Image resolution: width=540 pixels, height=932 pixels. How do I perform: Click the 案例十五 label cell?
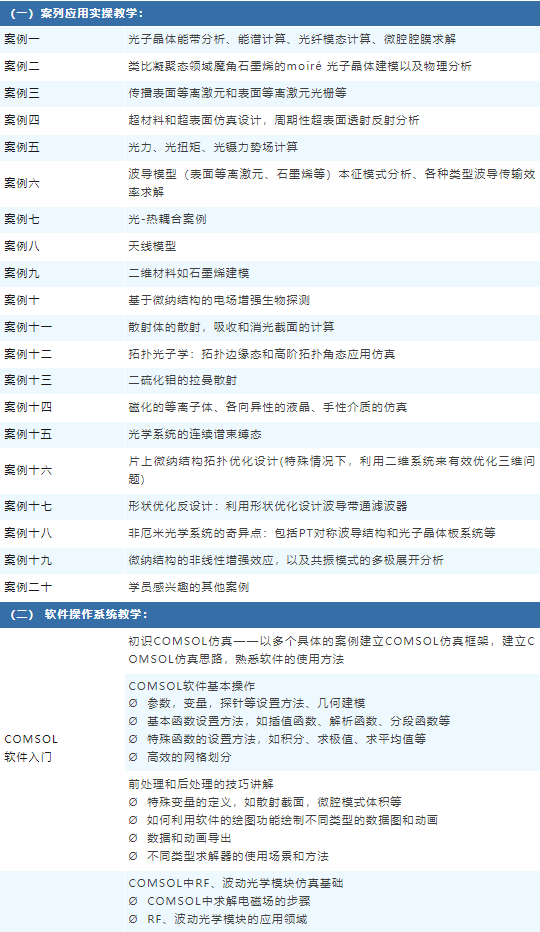coord(62,434)
